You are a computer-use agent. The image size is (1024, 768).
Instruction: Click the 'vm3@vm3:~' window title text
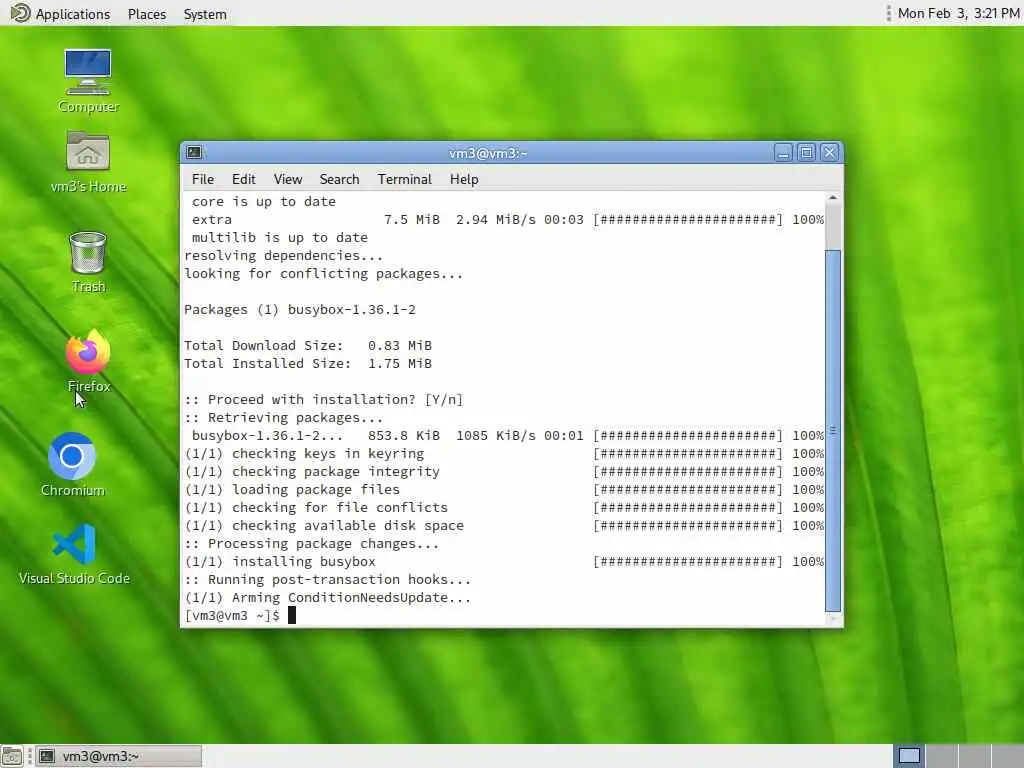tap(488, 153)
